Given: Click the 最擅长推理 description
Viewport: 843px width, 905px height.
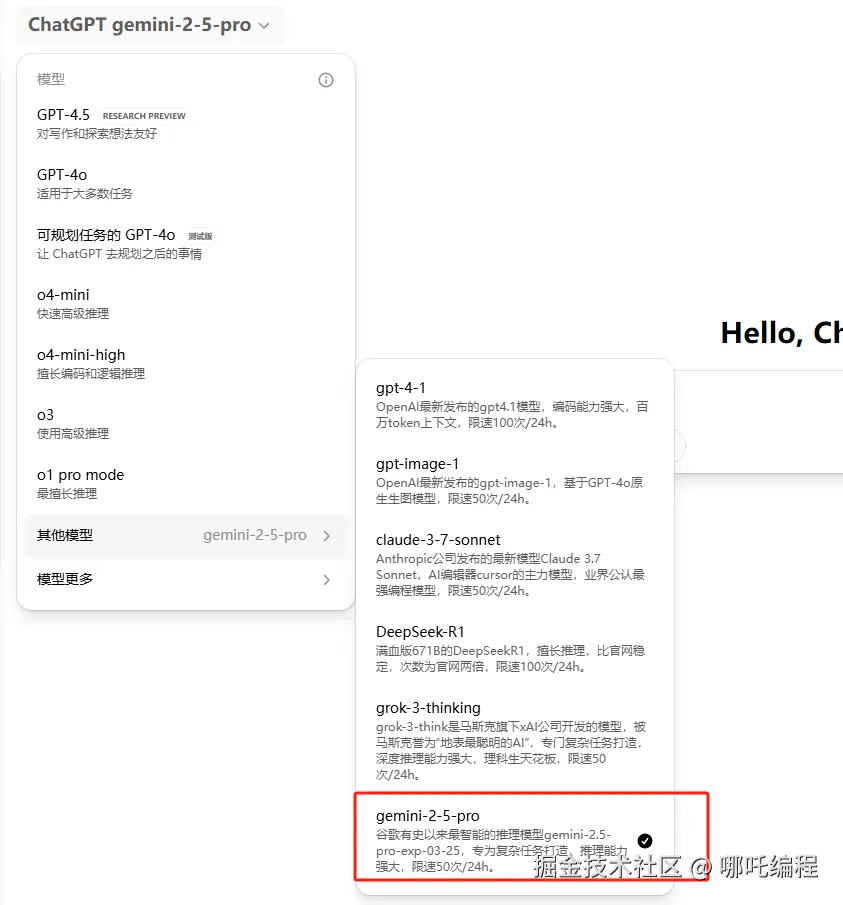Looking at the screenshot, I should pyautogui.click(x=67, y=494).
